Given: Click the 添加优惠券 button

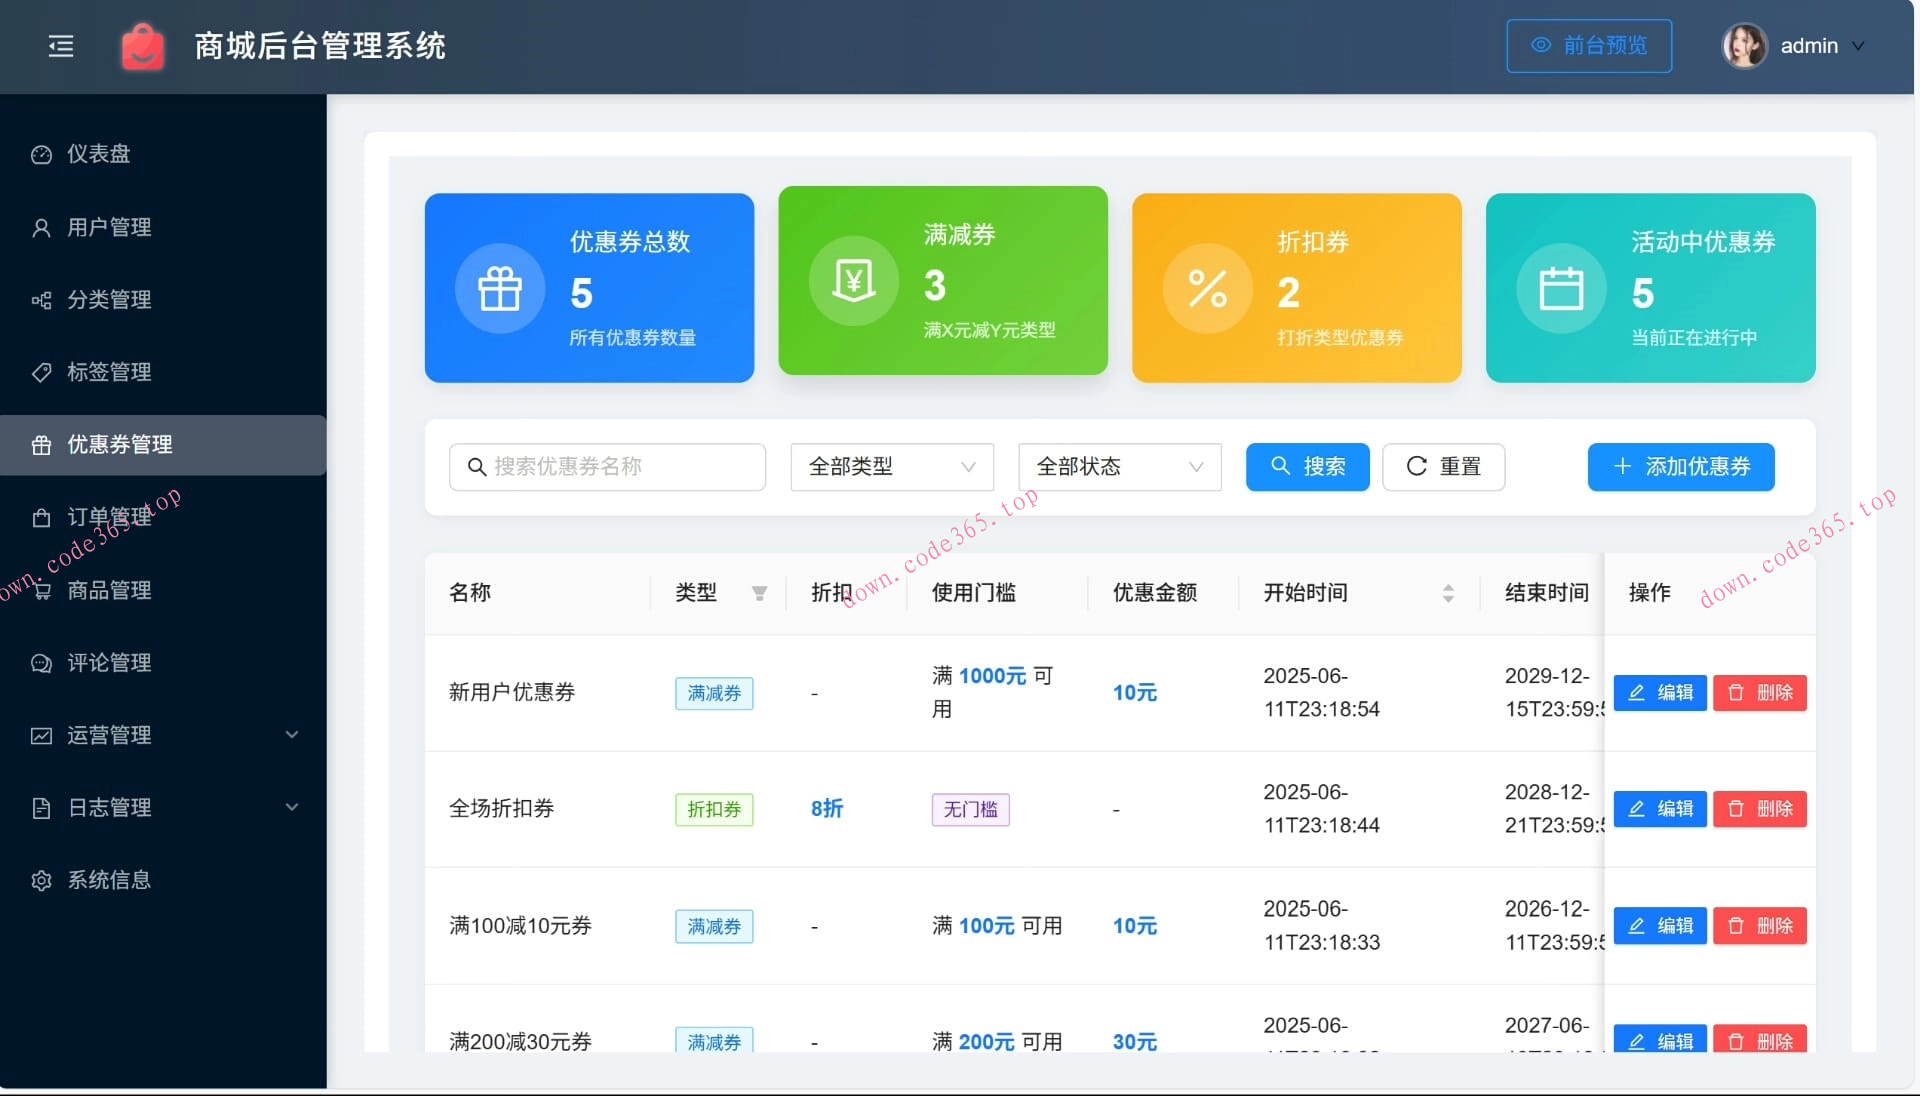Looking at the screenshot, I should pos(1679,466).
